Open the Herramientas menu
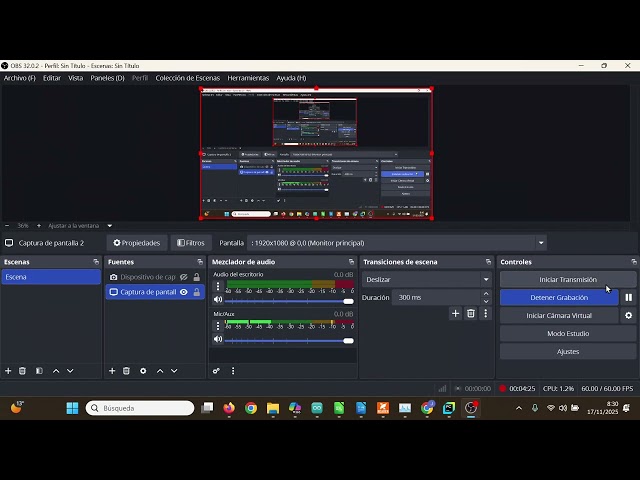This screenshot has width=640, height=480. 248,78
